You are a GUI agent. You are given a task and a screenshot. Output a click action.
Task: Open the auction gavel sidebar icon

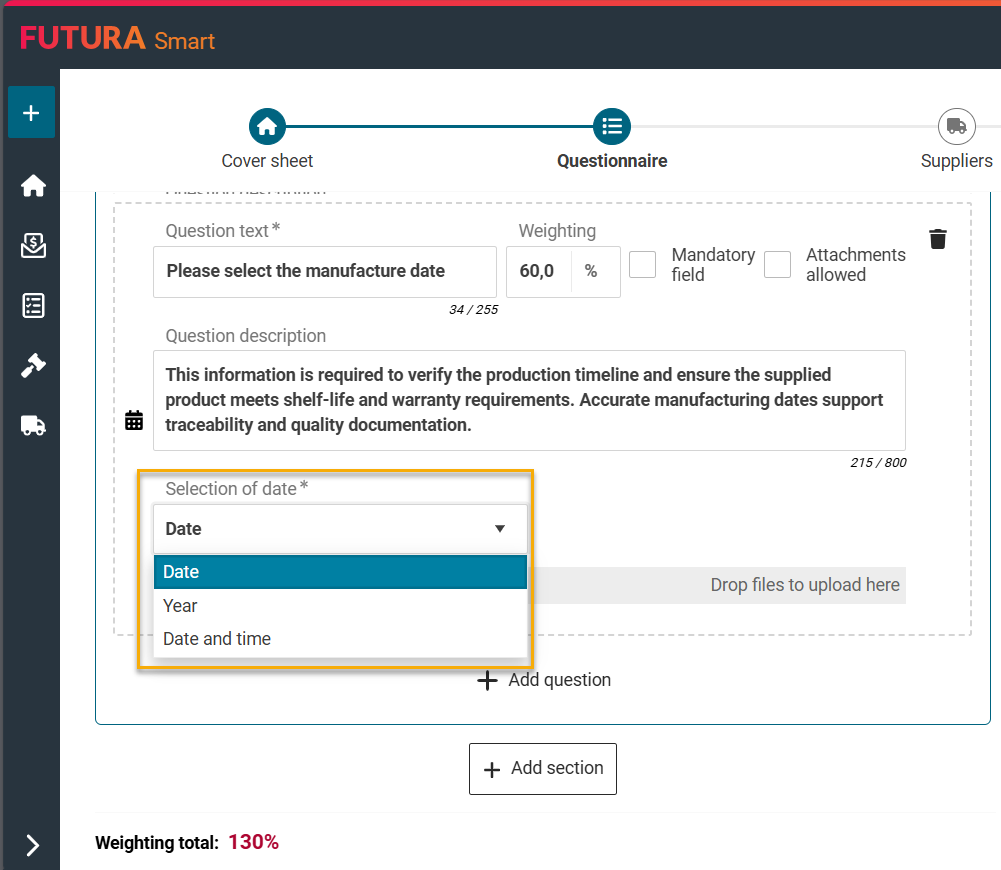tap(33, 366)
